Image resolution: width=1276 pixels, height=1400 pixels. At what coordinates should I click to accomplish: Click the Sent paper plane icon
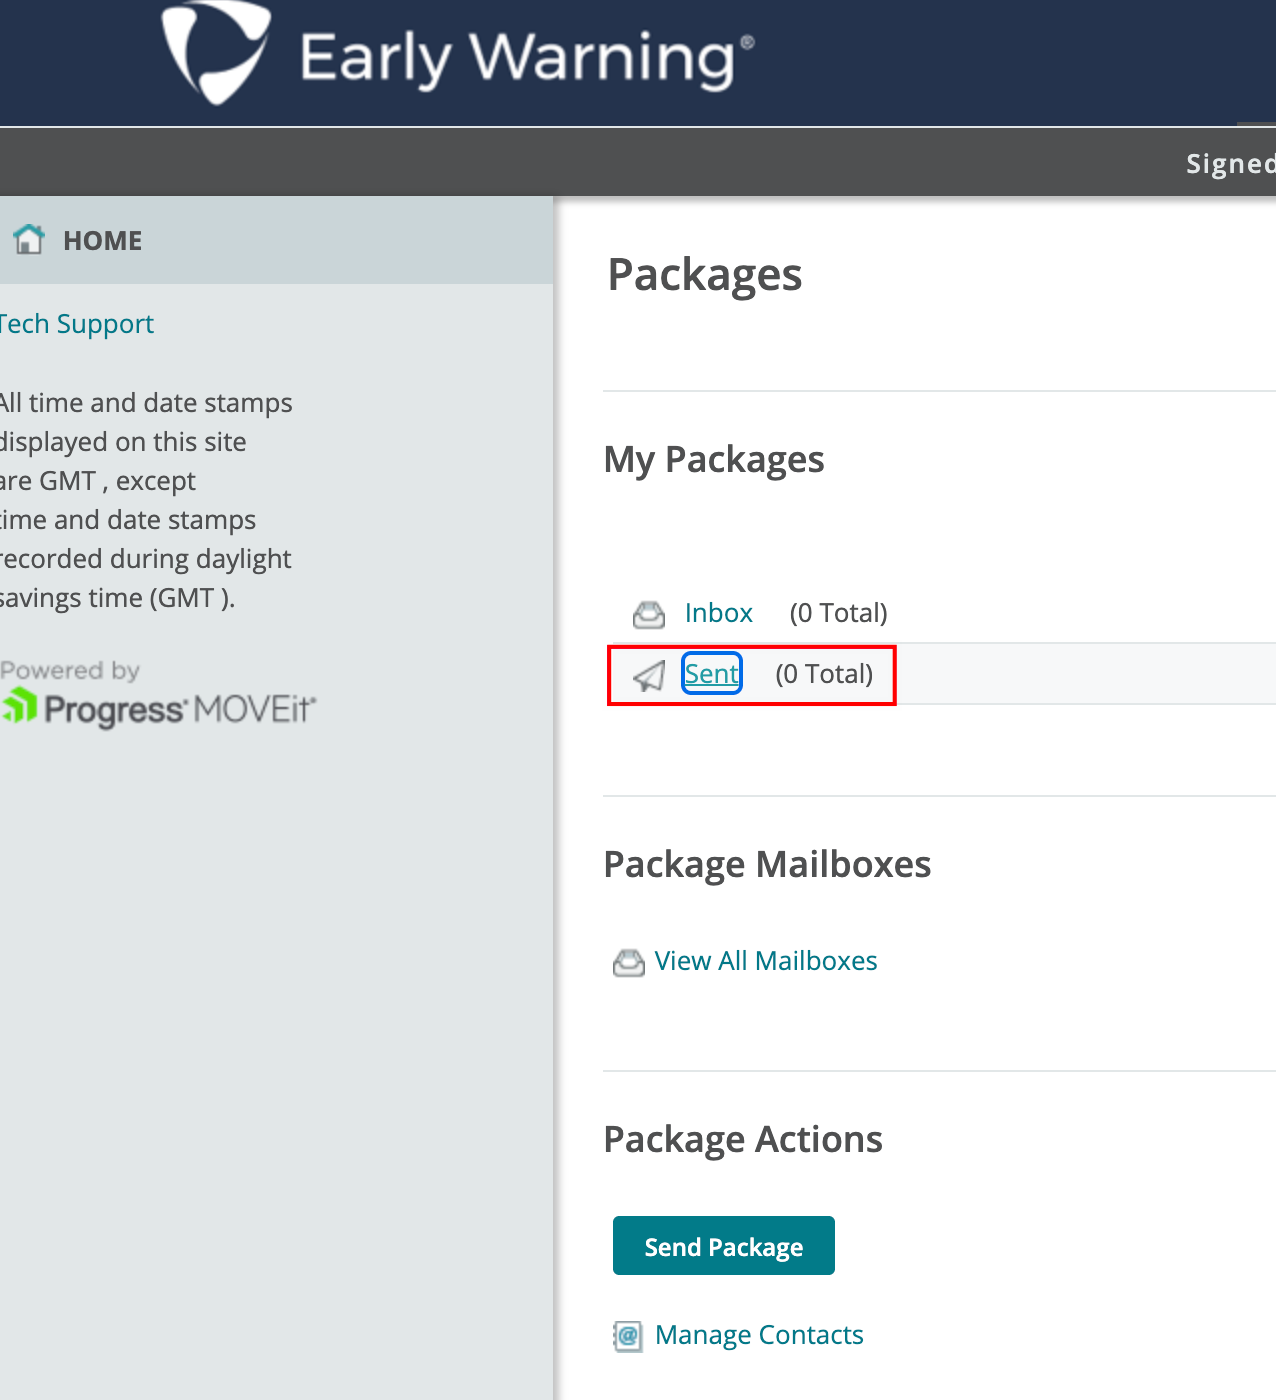click(x=649, y=676)
